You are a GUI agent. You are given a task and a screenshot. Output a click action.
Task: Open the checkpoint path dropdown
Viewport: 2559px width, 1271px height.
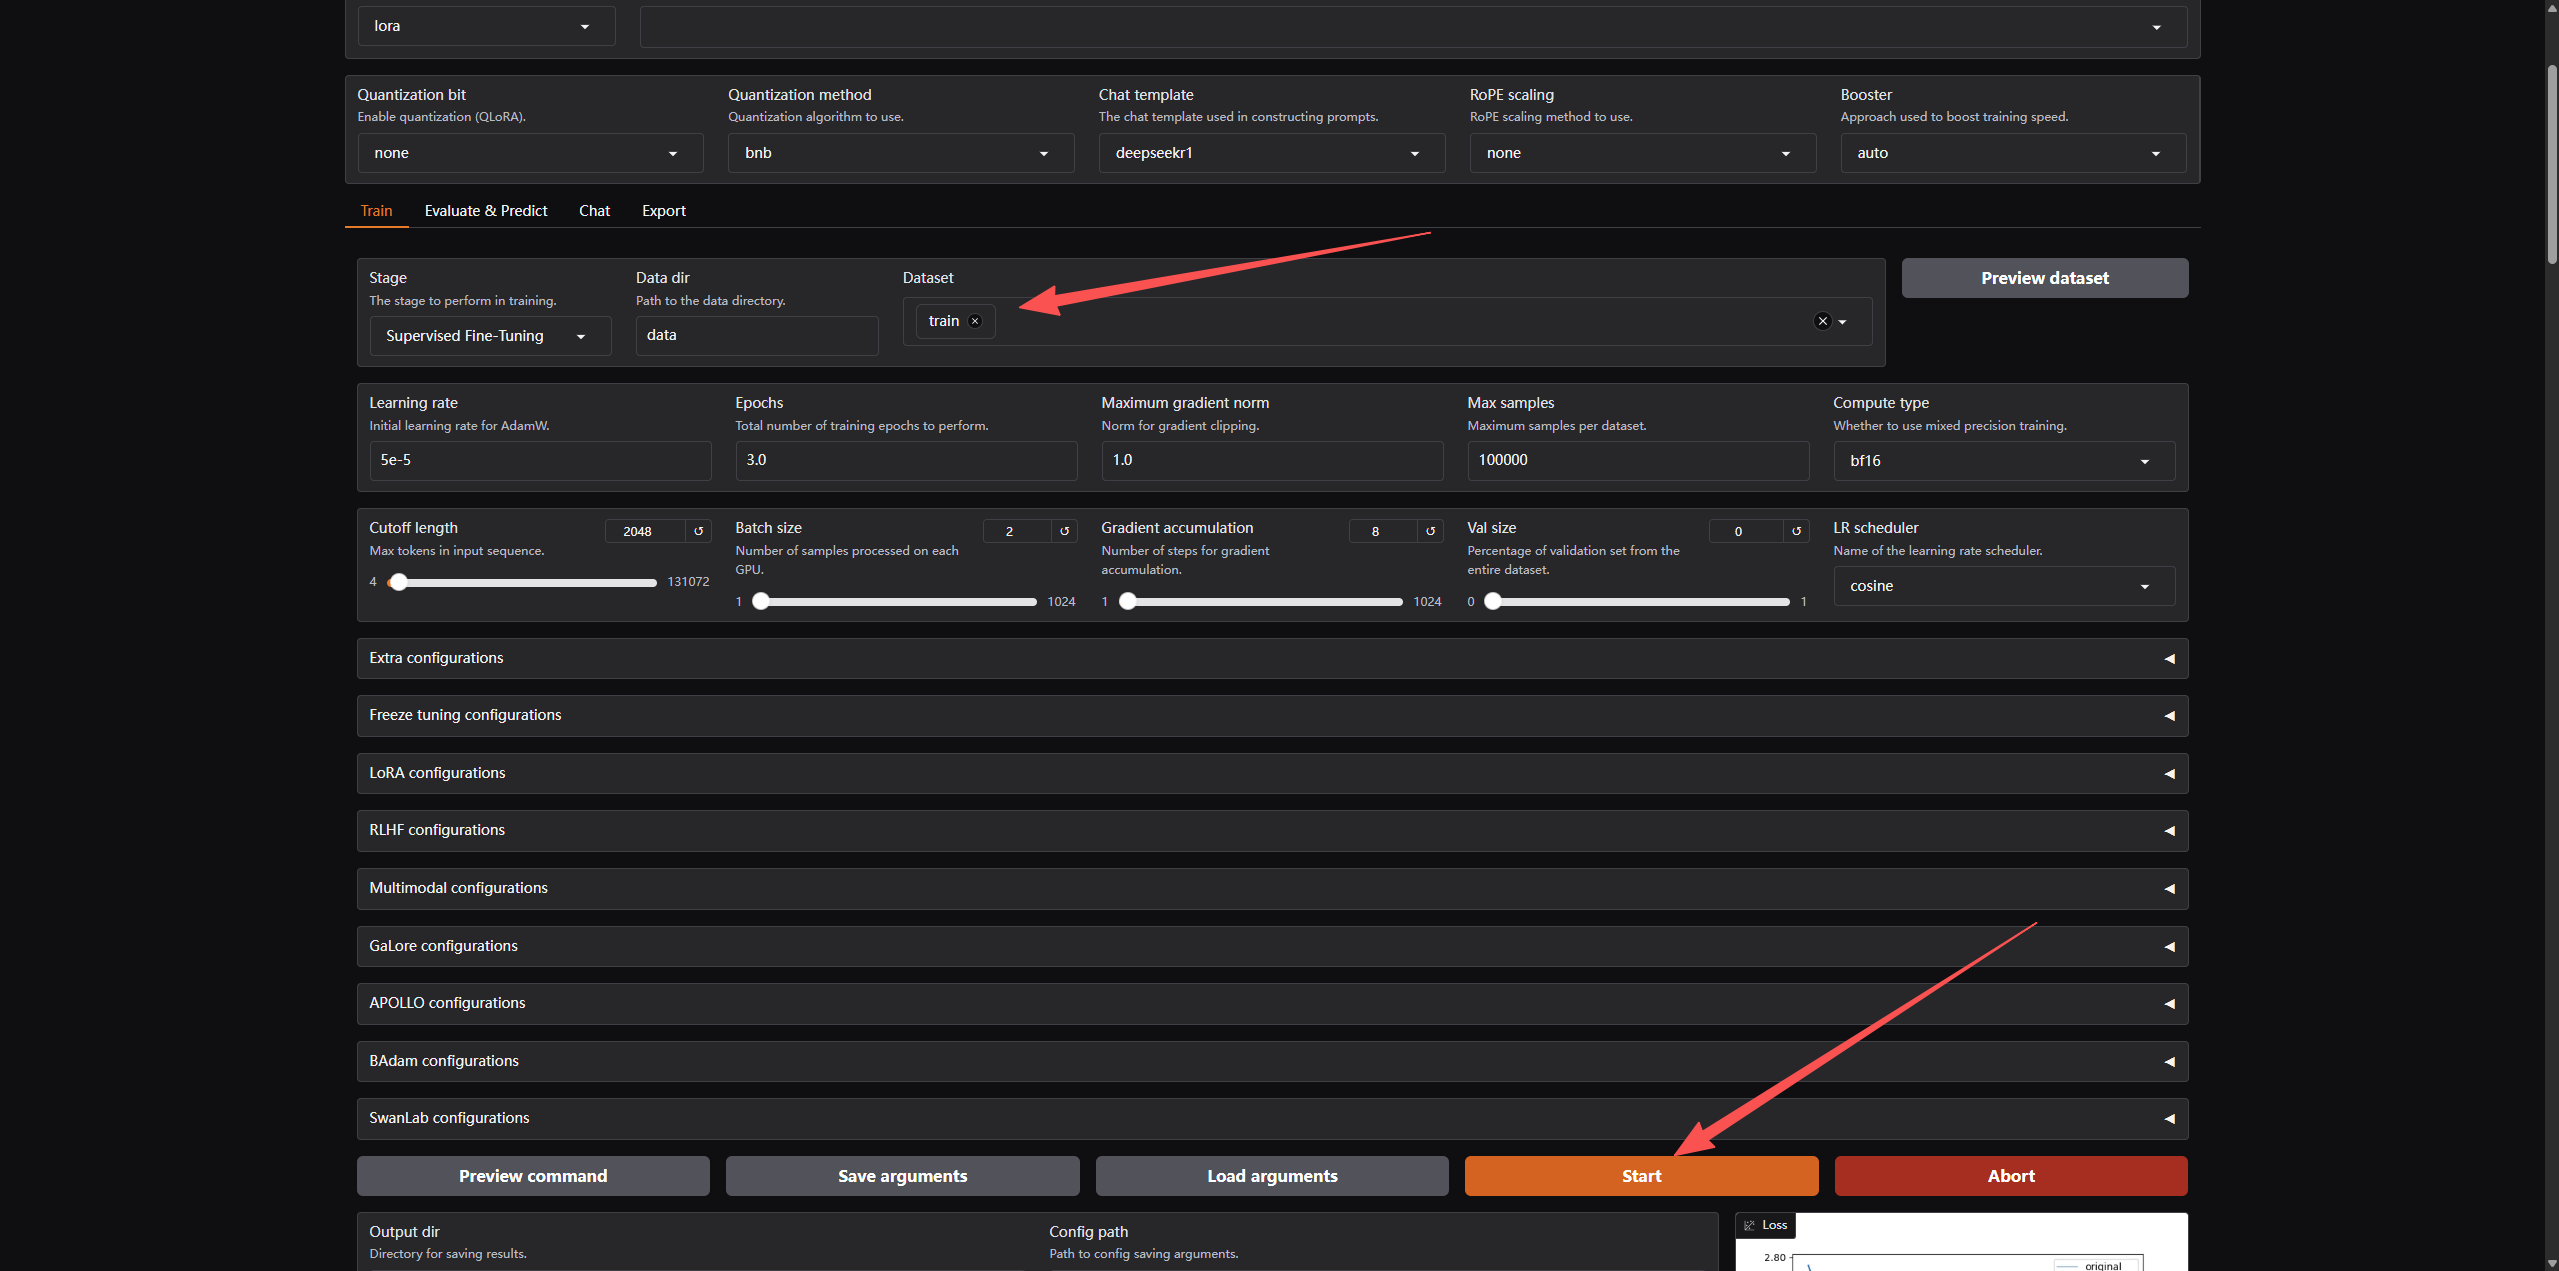pyautogui.click(x=1413, y=27)
